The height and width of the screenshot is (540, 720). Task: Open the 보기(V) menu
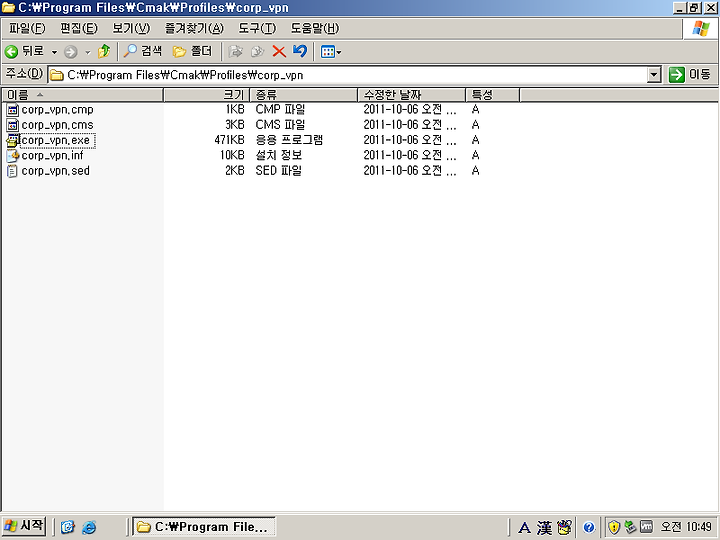[131, 28]
